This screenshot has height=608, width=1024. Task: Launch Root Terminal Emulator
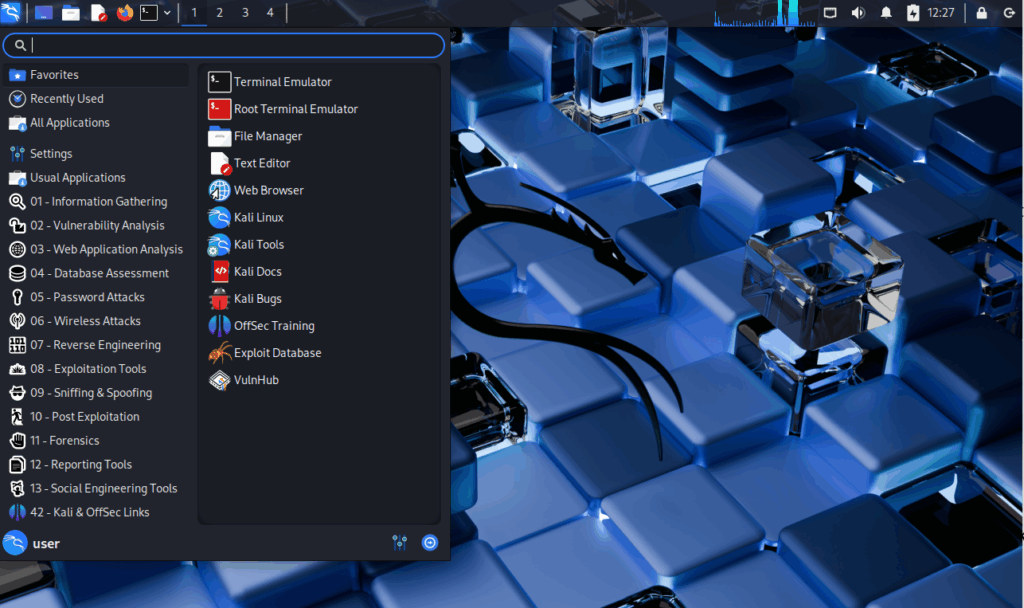319,109
